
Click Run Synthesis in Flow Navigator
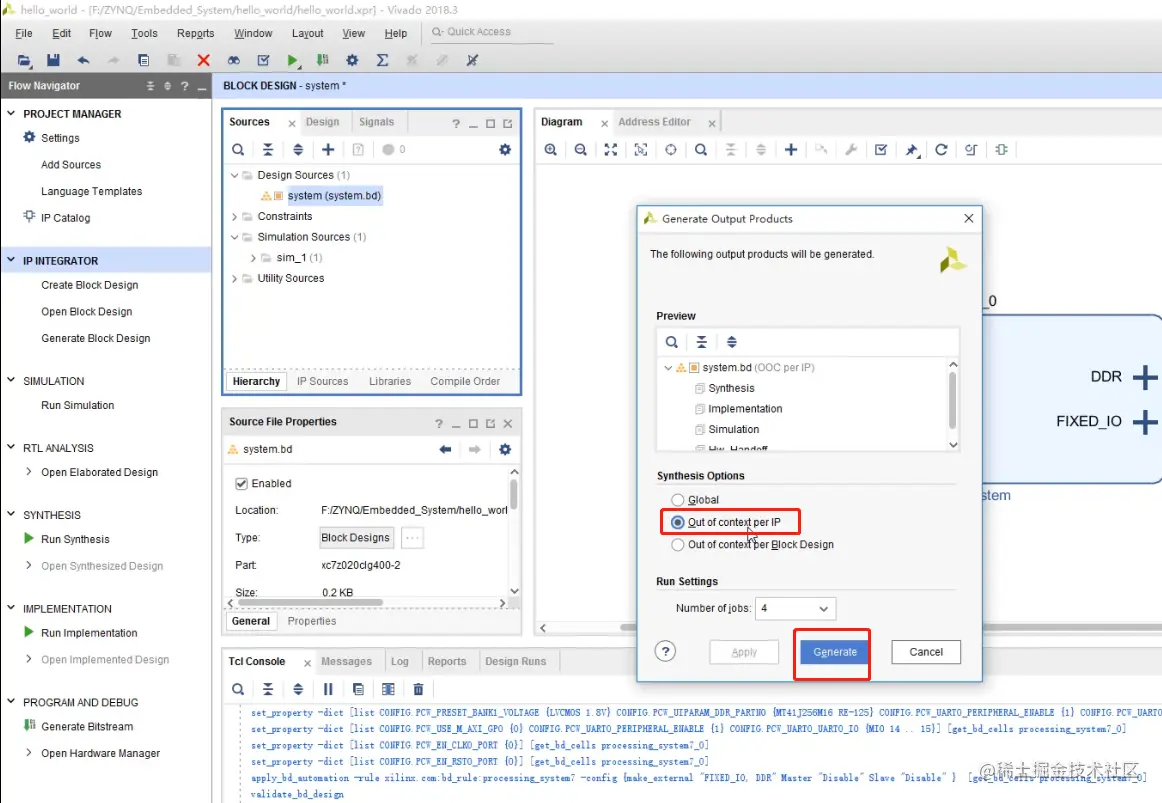pyautogui.click(x=75, y=539)
